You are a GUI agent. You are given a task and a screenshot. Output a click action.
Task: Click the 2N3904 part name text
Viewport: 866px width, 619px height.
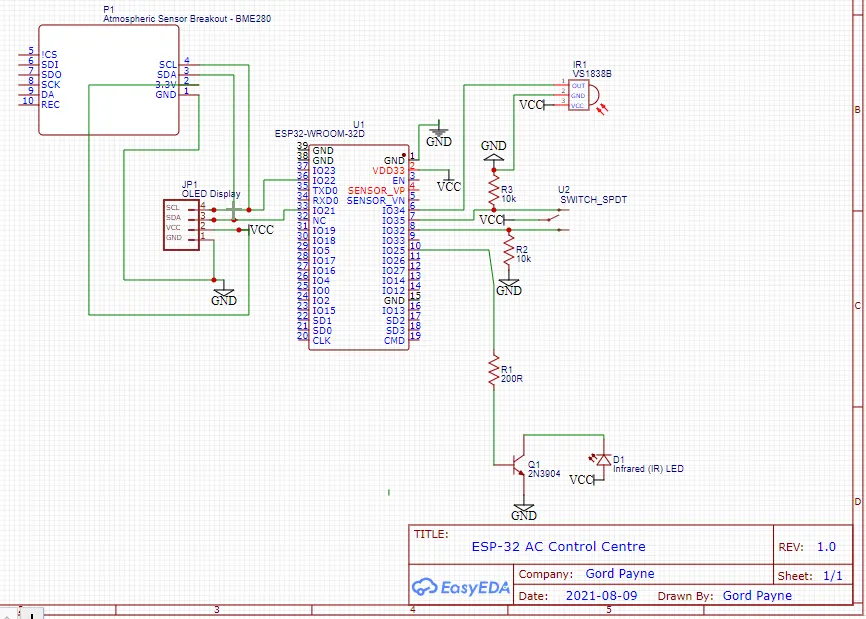pyautogui.click(x=544, y=473)
